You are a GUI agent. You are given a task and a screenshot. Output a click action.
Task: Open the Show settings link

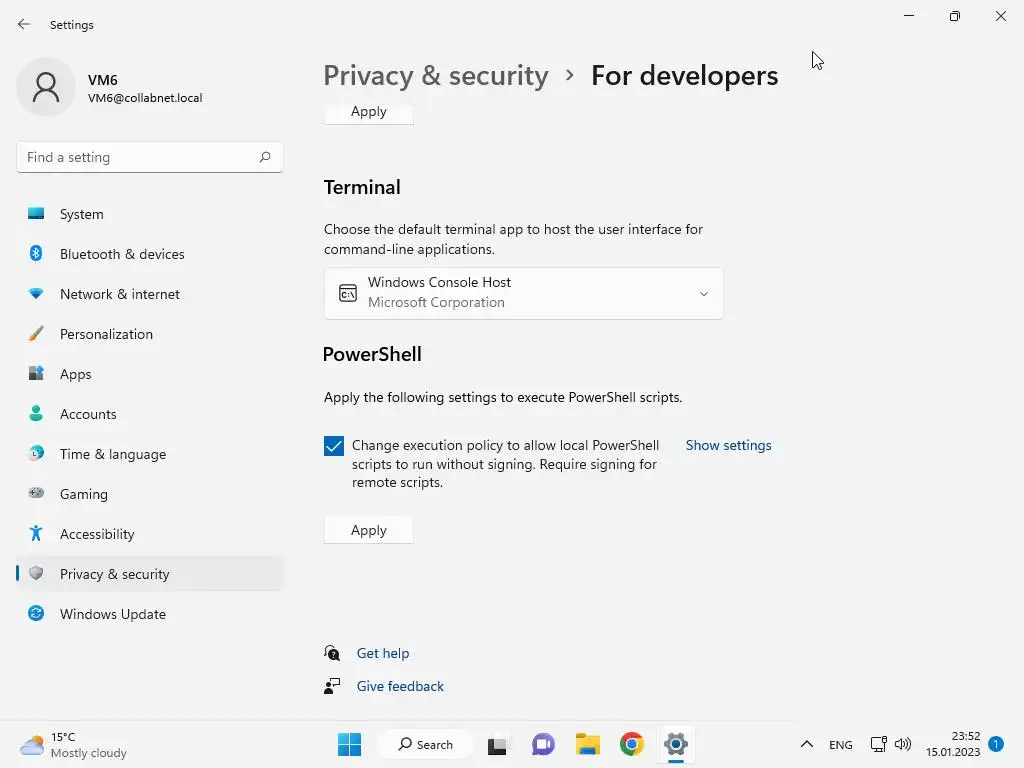pyautogui.click(x=728, y=446)
